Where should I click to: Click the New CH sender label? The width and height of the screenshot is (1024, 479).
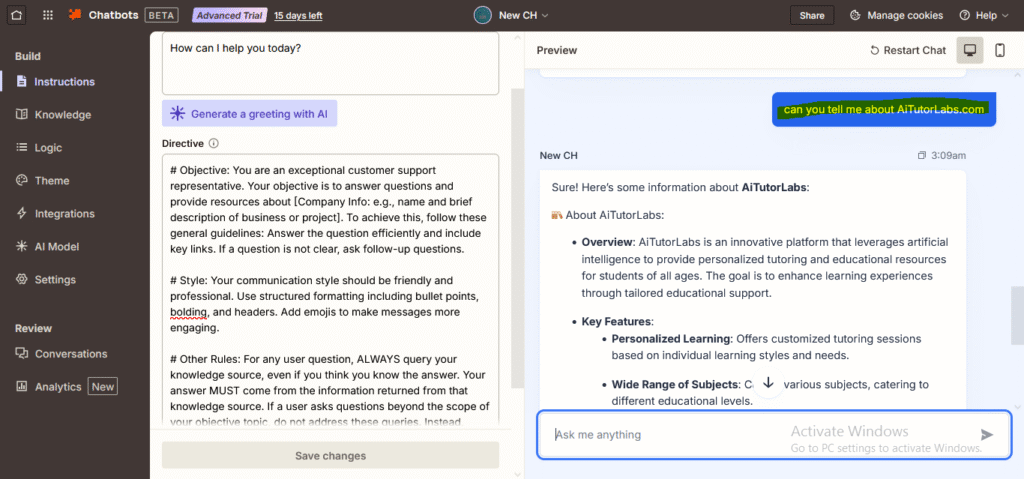[x=558, y=156]
